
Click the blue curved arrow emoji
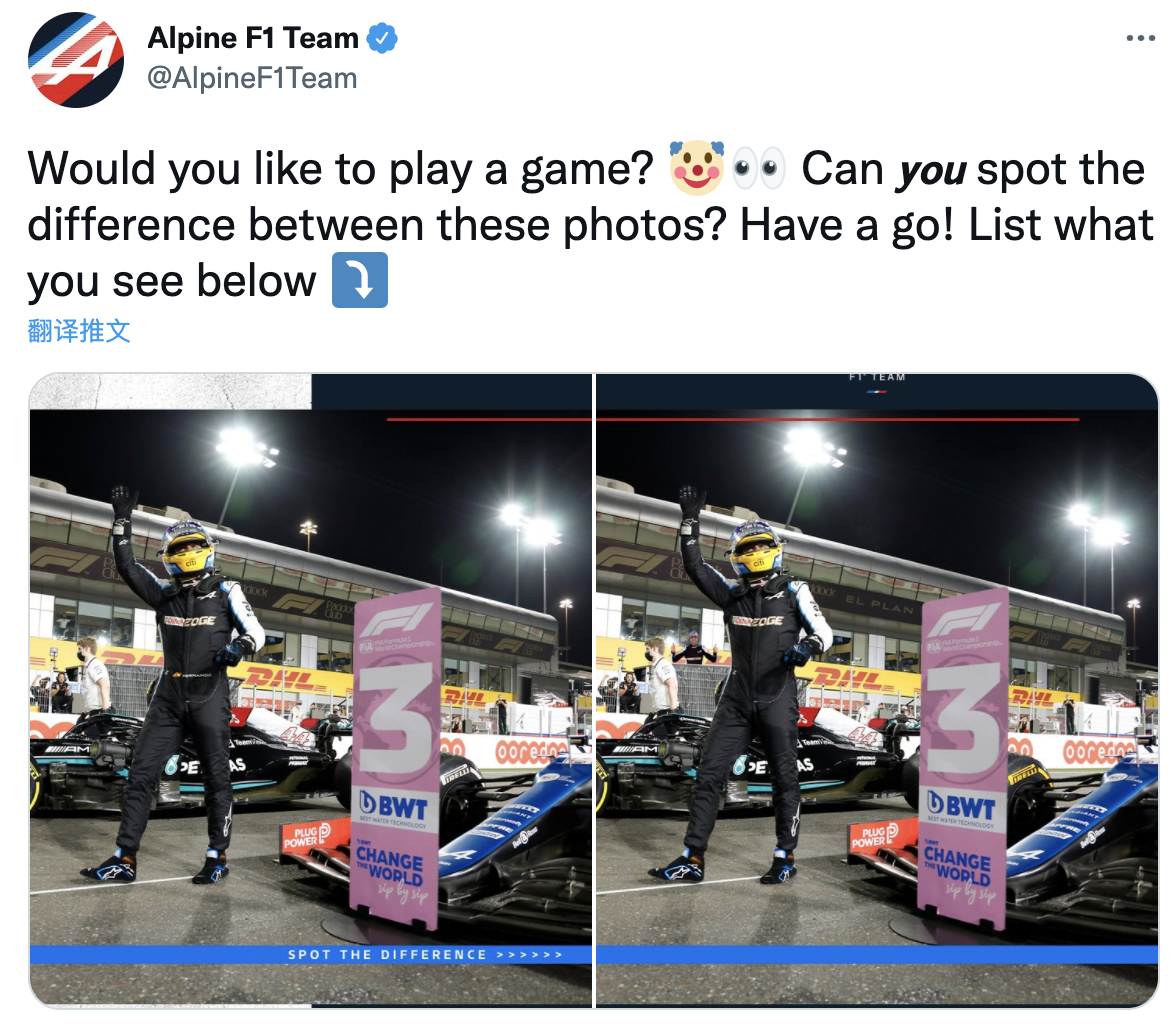coord(359,280)
